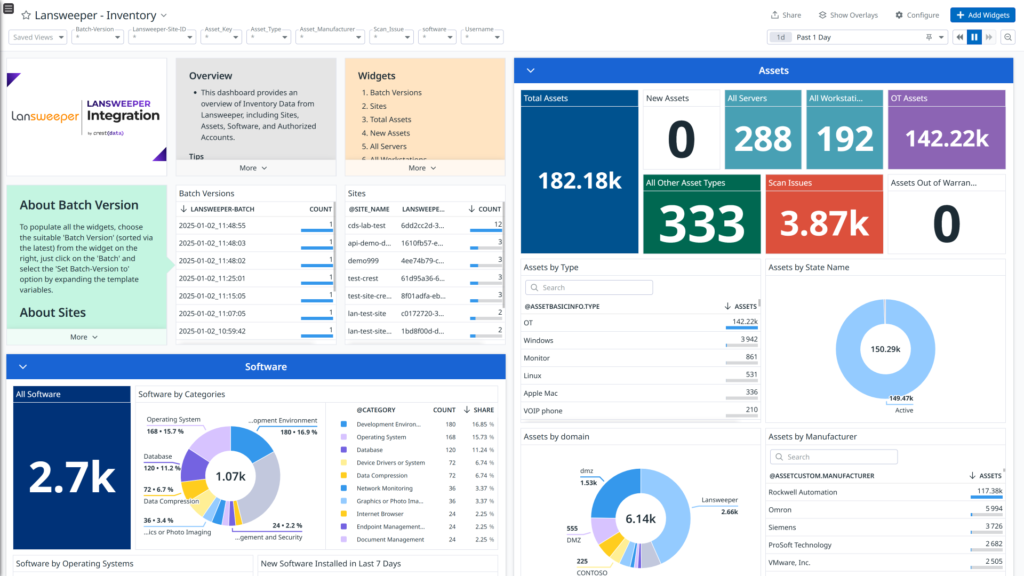Image resolution: width=1024 pixels, height=576 pixels.
Task: Step time range backward
Action: tap(959, 37)
